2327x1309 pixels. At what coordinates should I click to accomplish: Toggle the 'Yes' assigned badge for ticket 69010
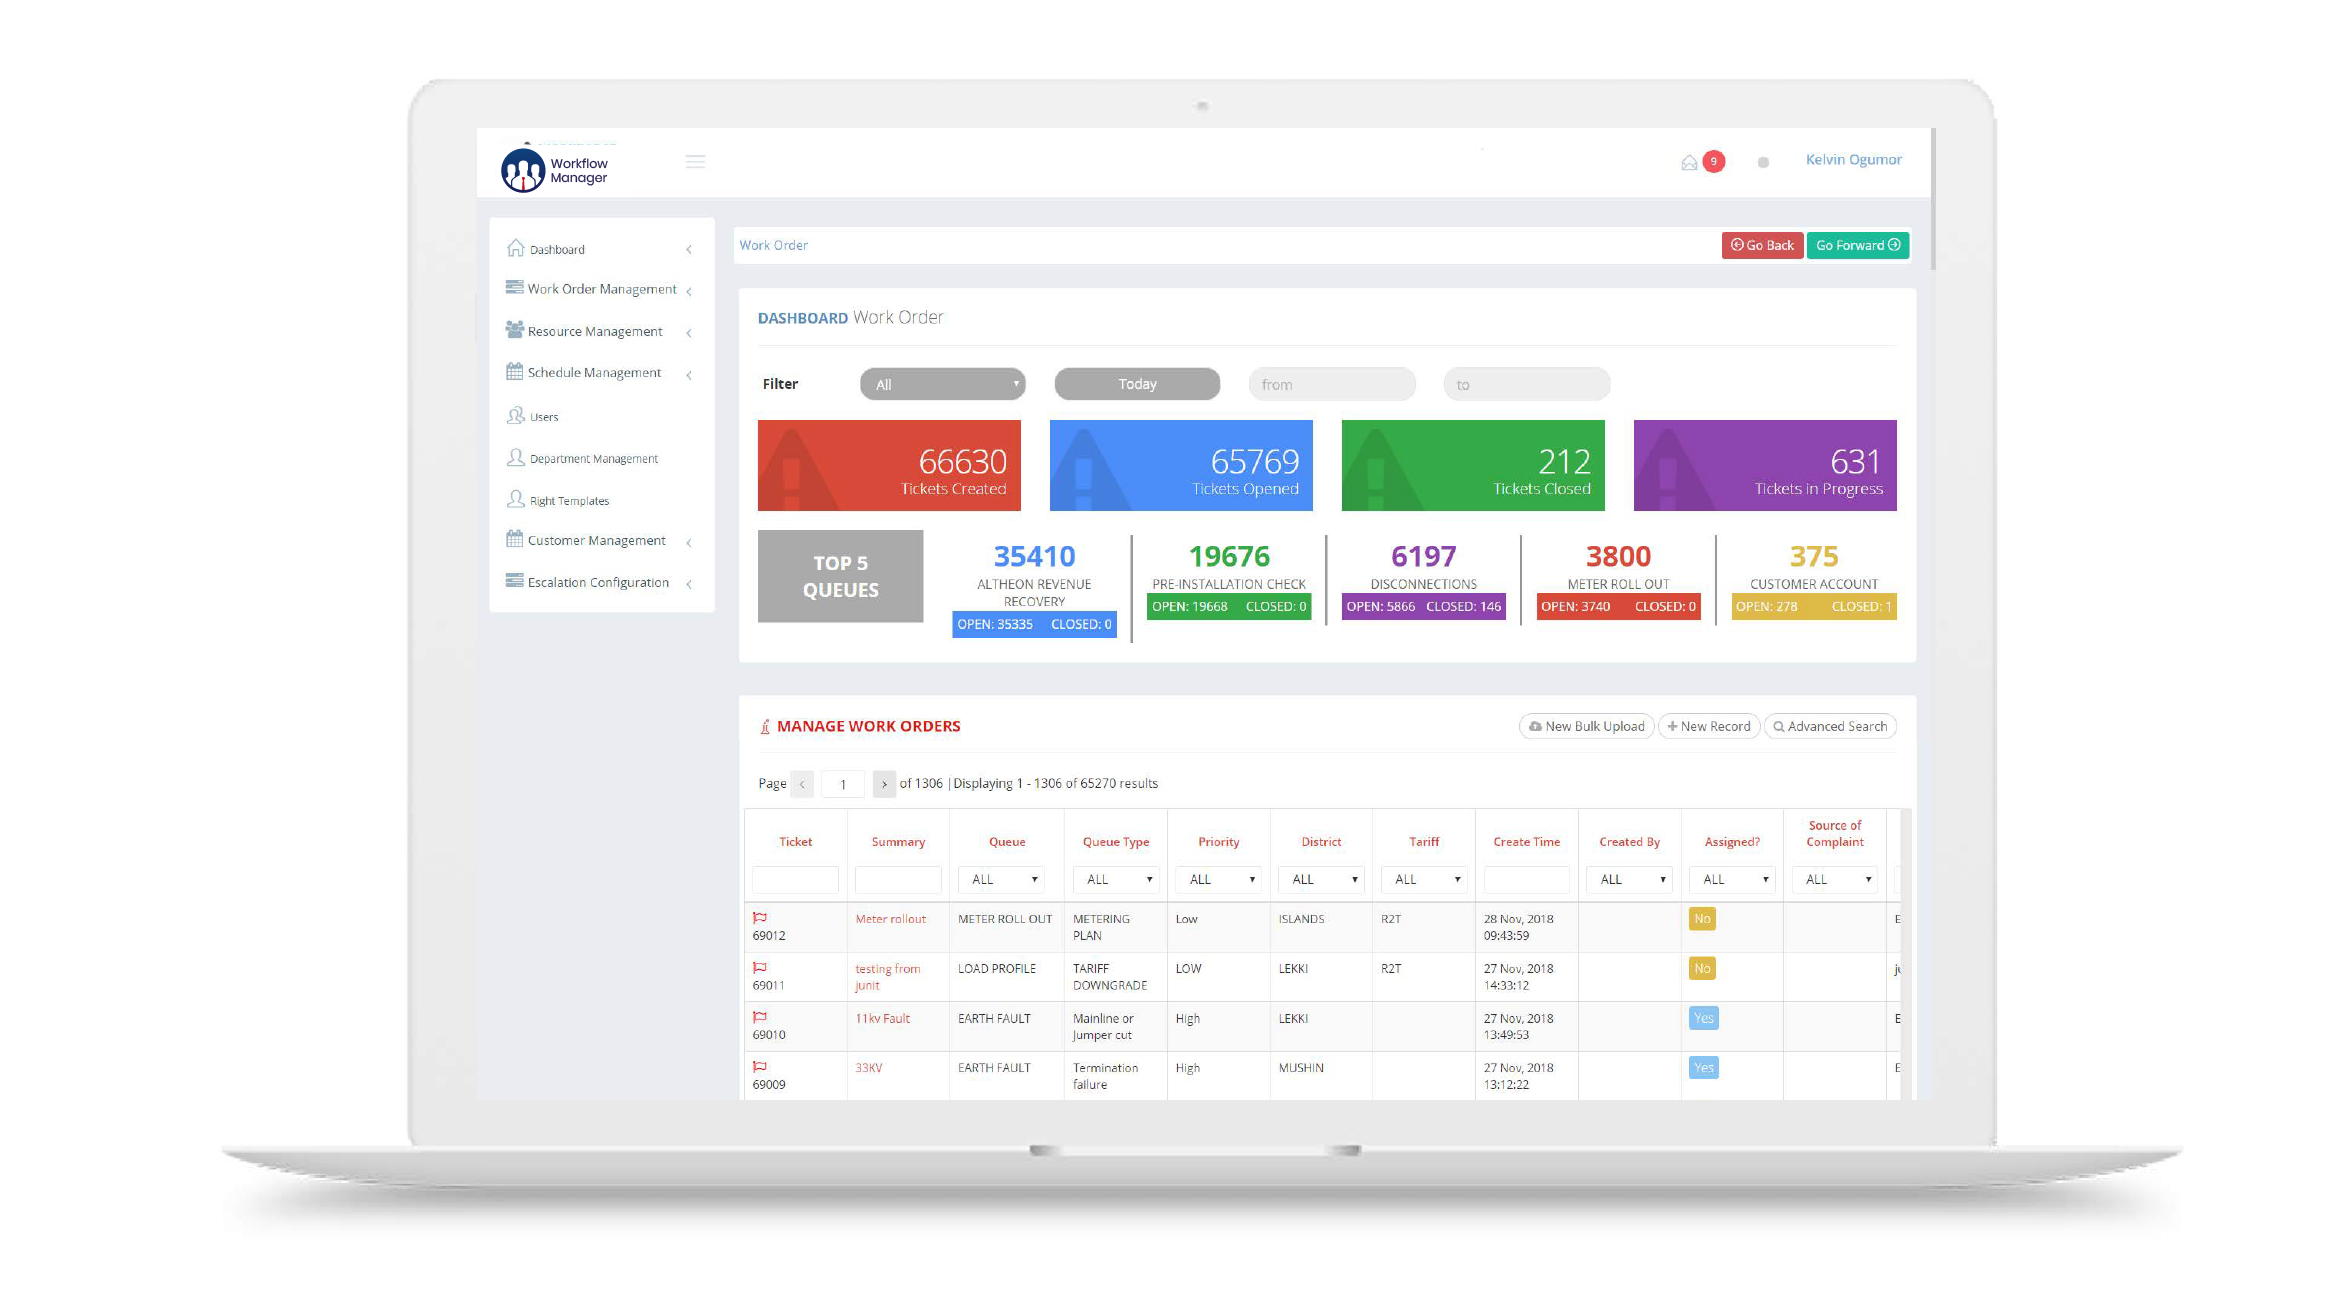[x=1703, y=1018]
